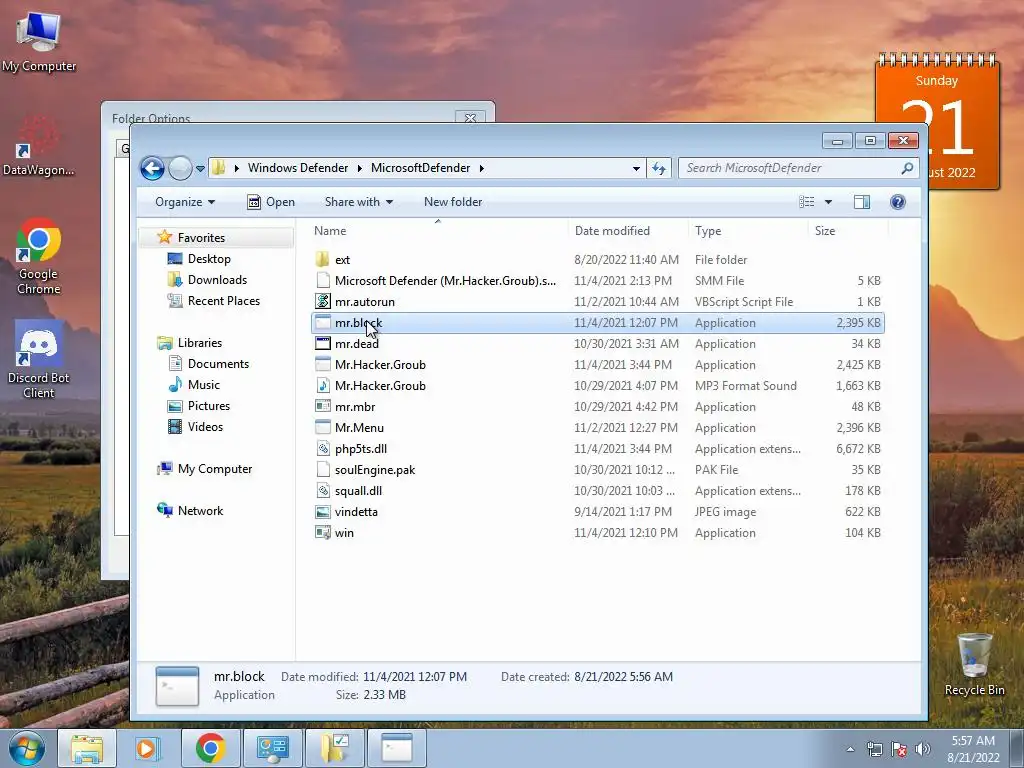Open Music library in navigation pane
This screenshot has width=1024, height=768.
point(204,385)
